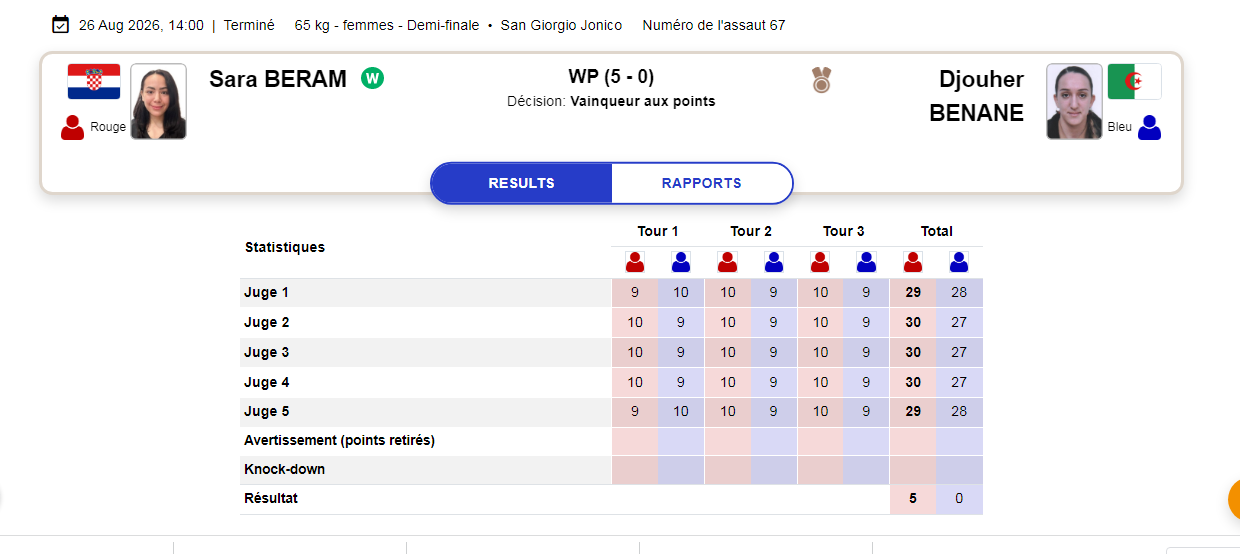Click the red boxer icon under Total
This screenshot has height=554, width=1240.
point(913,262)
